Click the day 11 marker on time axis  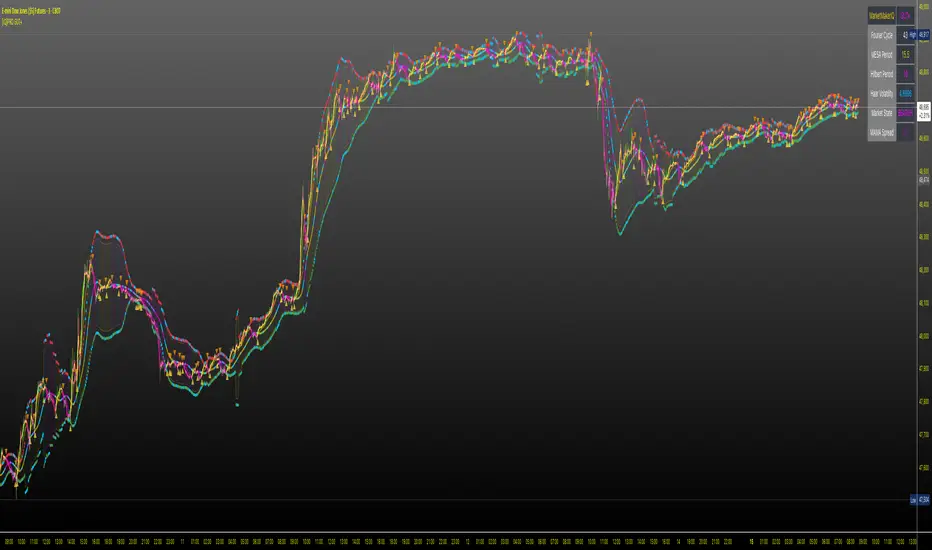coord(182,542)
